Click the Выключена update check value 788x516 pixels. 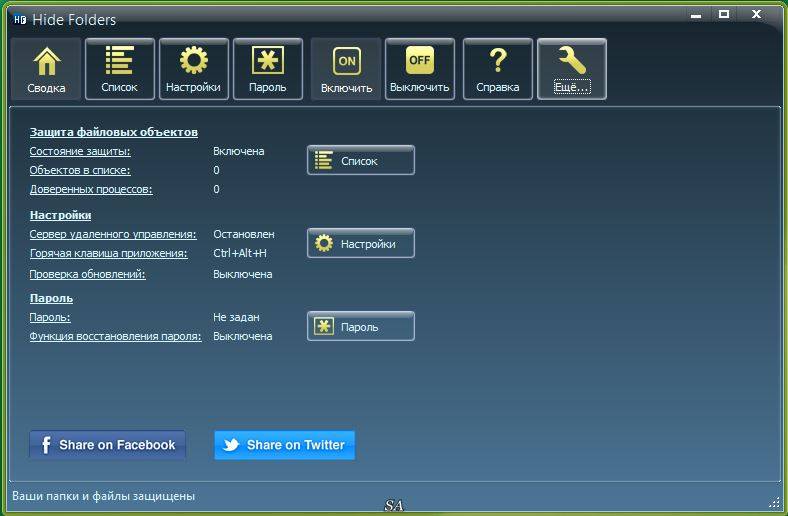(x=243, y=274)
